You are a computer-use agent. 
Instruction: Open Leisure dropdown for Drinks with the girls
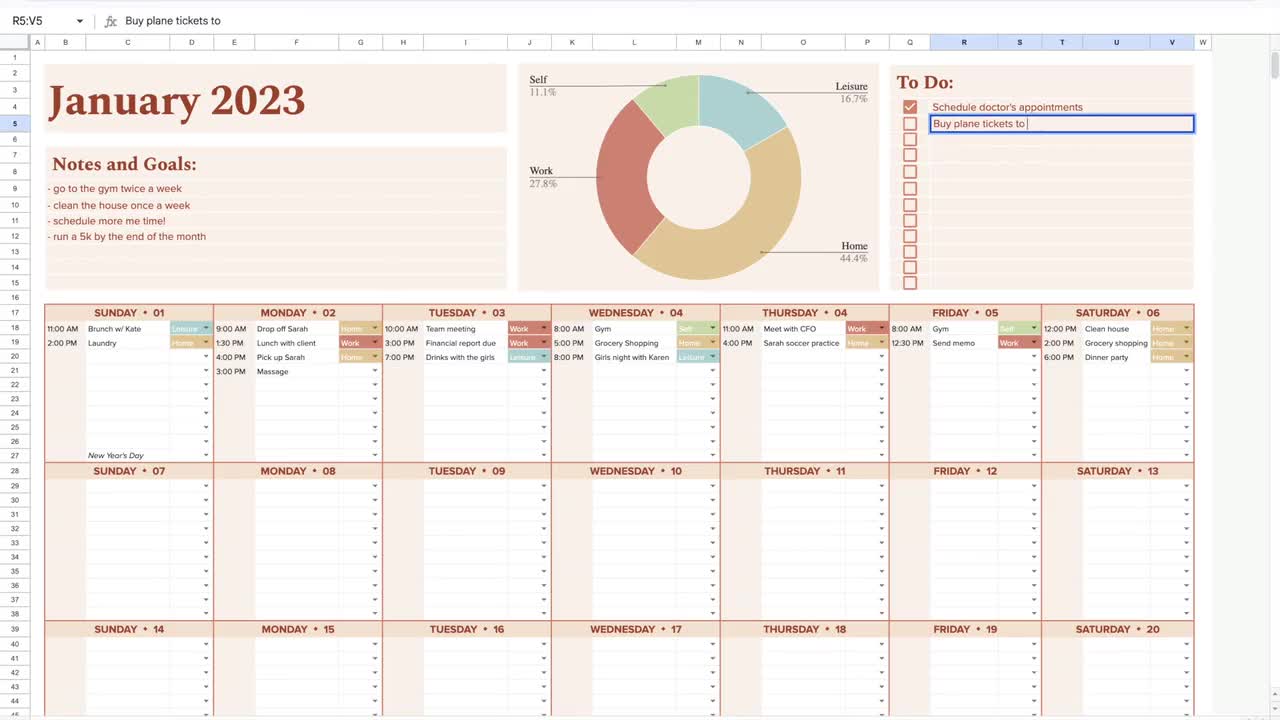tap(544, 357)
